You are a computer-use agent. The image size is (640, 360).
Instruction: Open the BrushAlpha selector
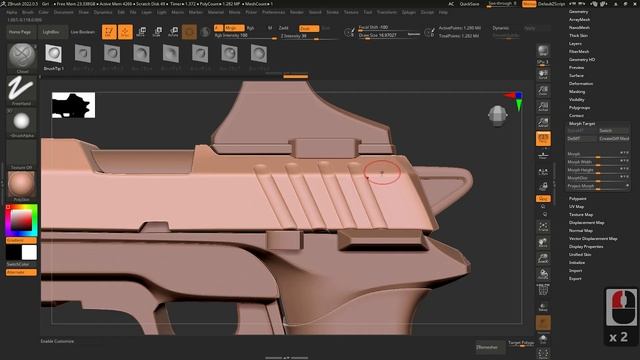(22, 123)
